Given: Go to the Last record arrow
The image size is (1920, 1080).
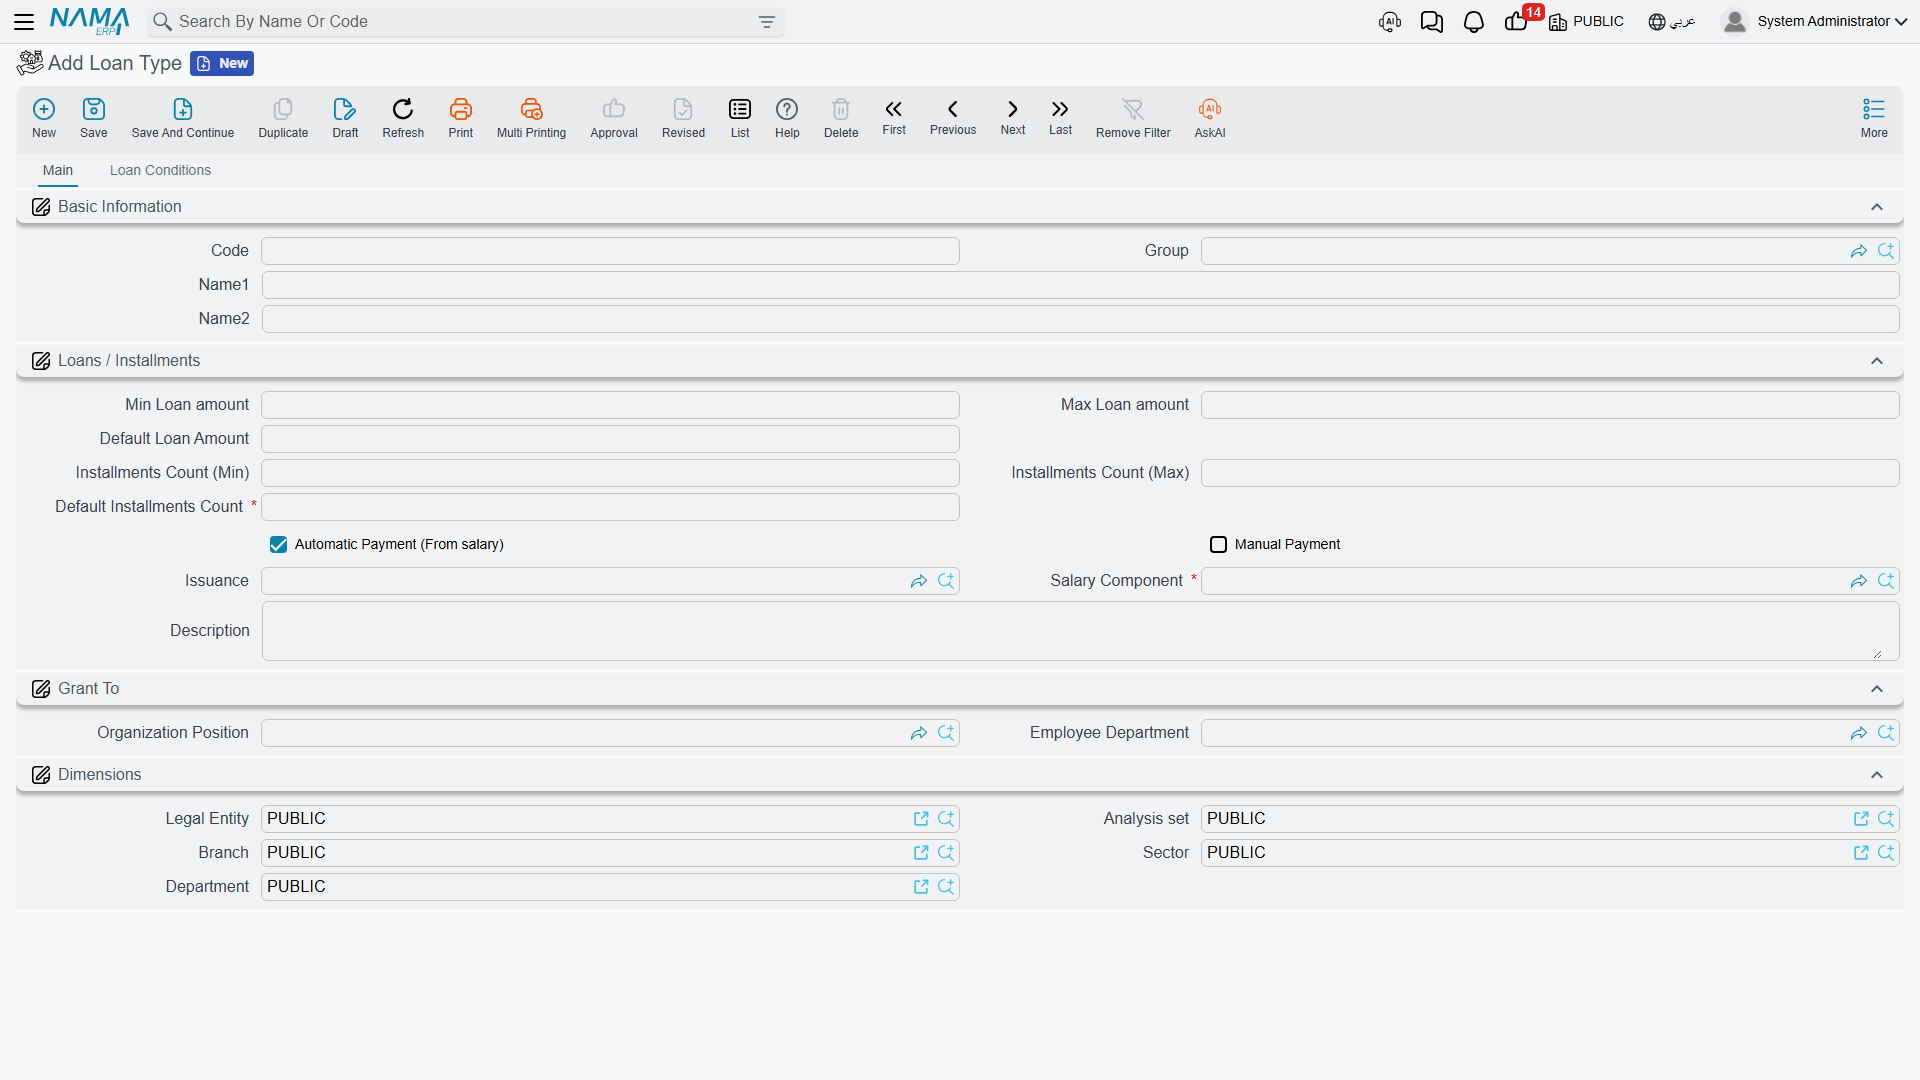Looking at the screenshot, I should pos(1060,109).
